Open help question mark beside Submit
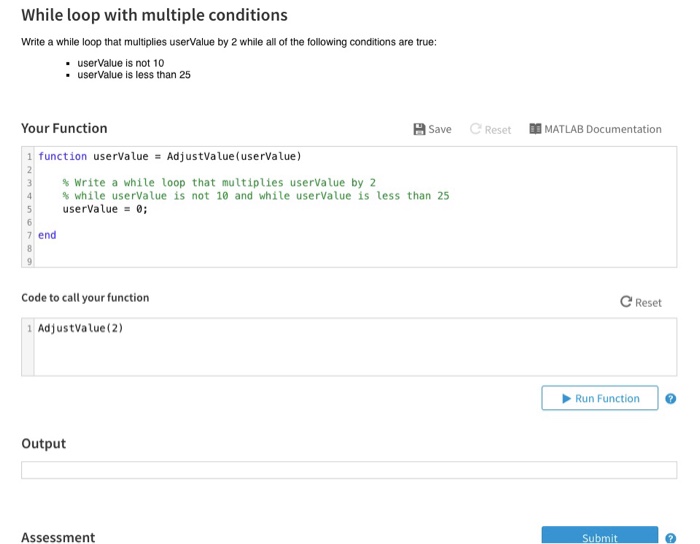 [x=671, y=538]
